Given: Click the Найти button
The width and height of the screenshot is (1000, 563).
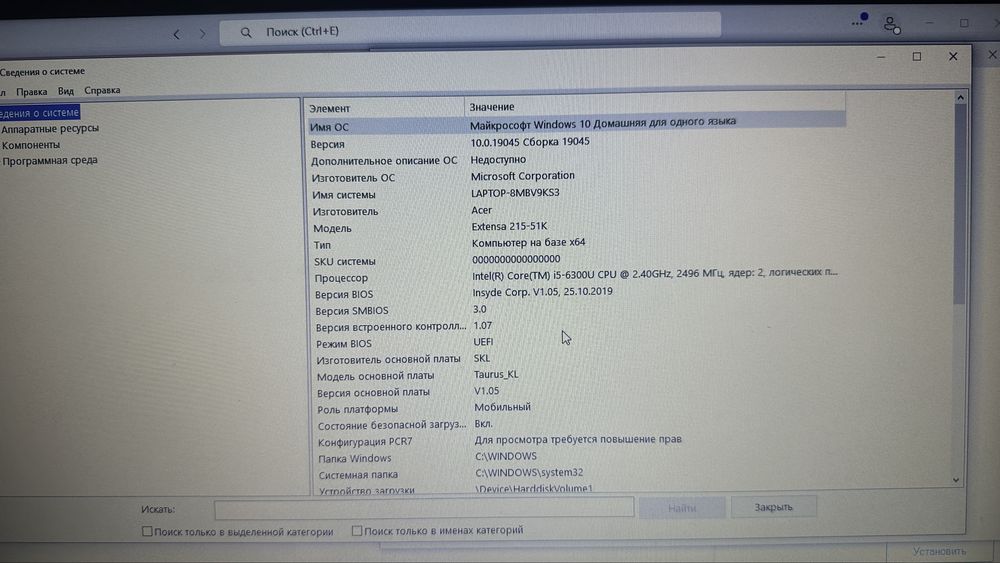Looking at the screenshot, I should point(682,508).
